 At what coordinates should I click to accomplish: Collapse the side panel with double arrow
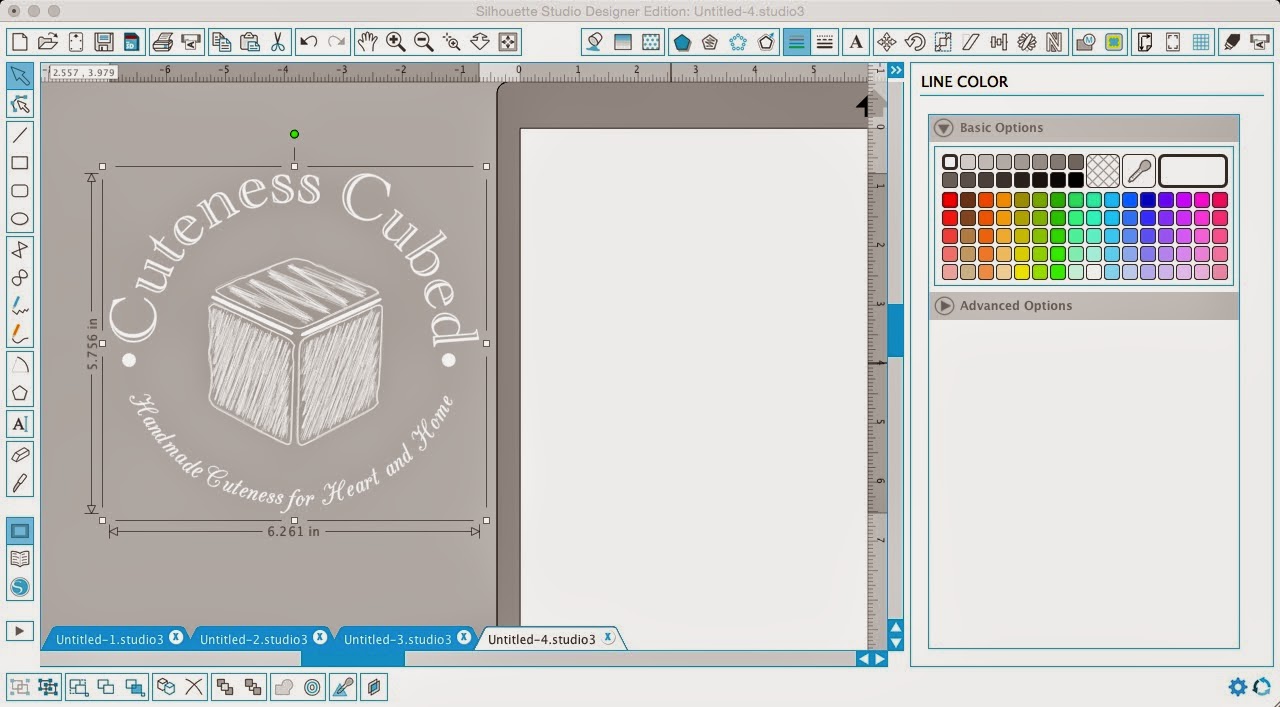tap(897, 70)
